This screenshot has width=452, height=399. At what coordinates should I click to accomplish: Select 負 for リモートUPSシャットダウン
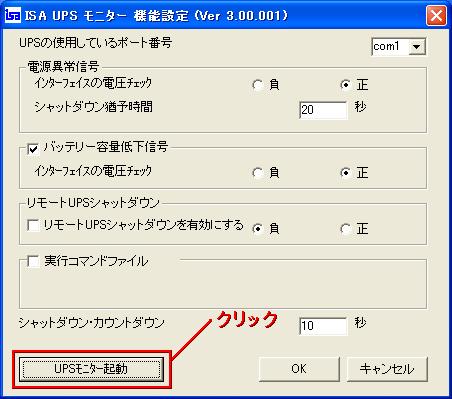tap(258, 229)
